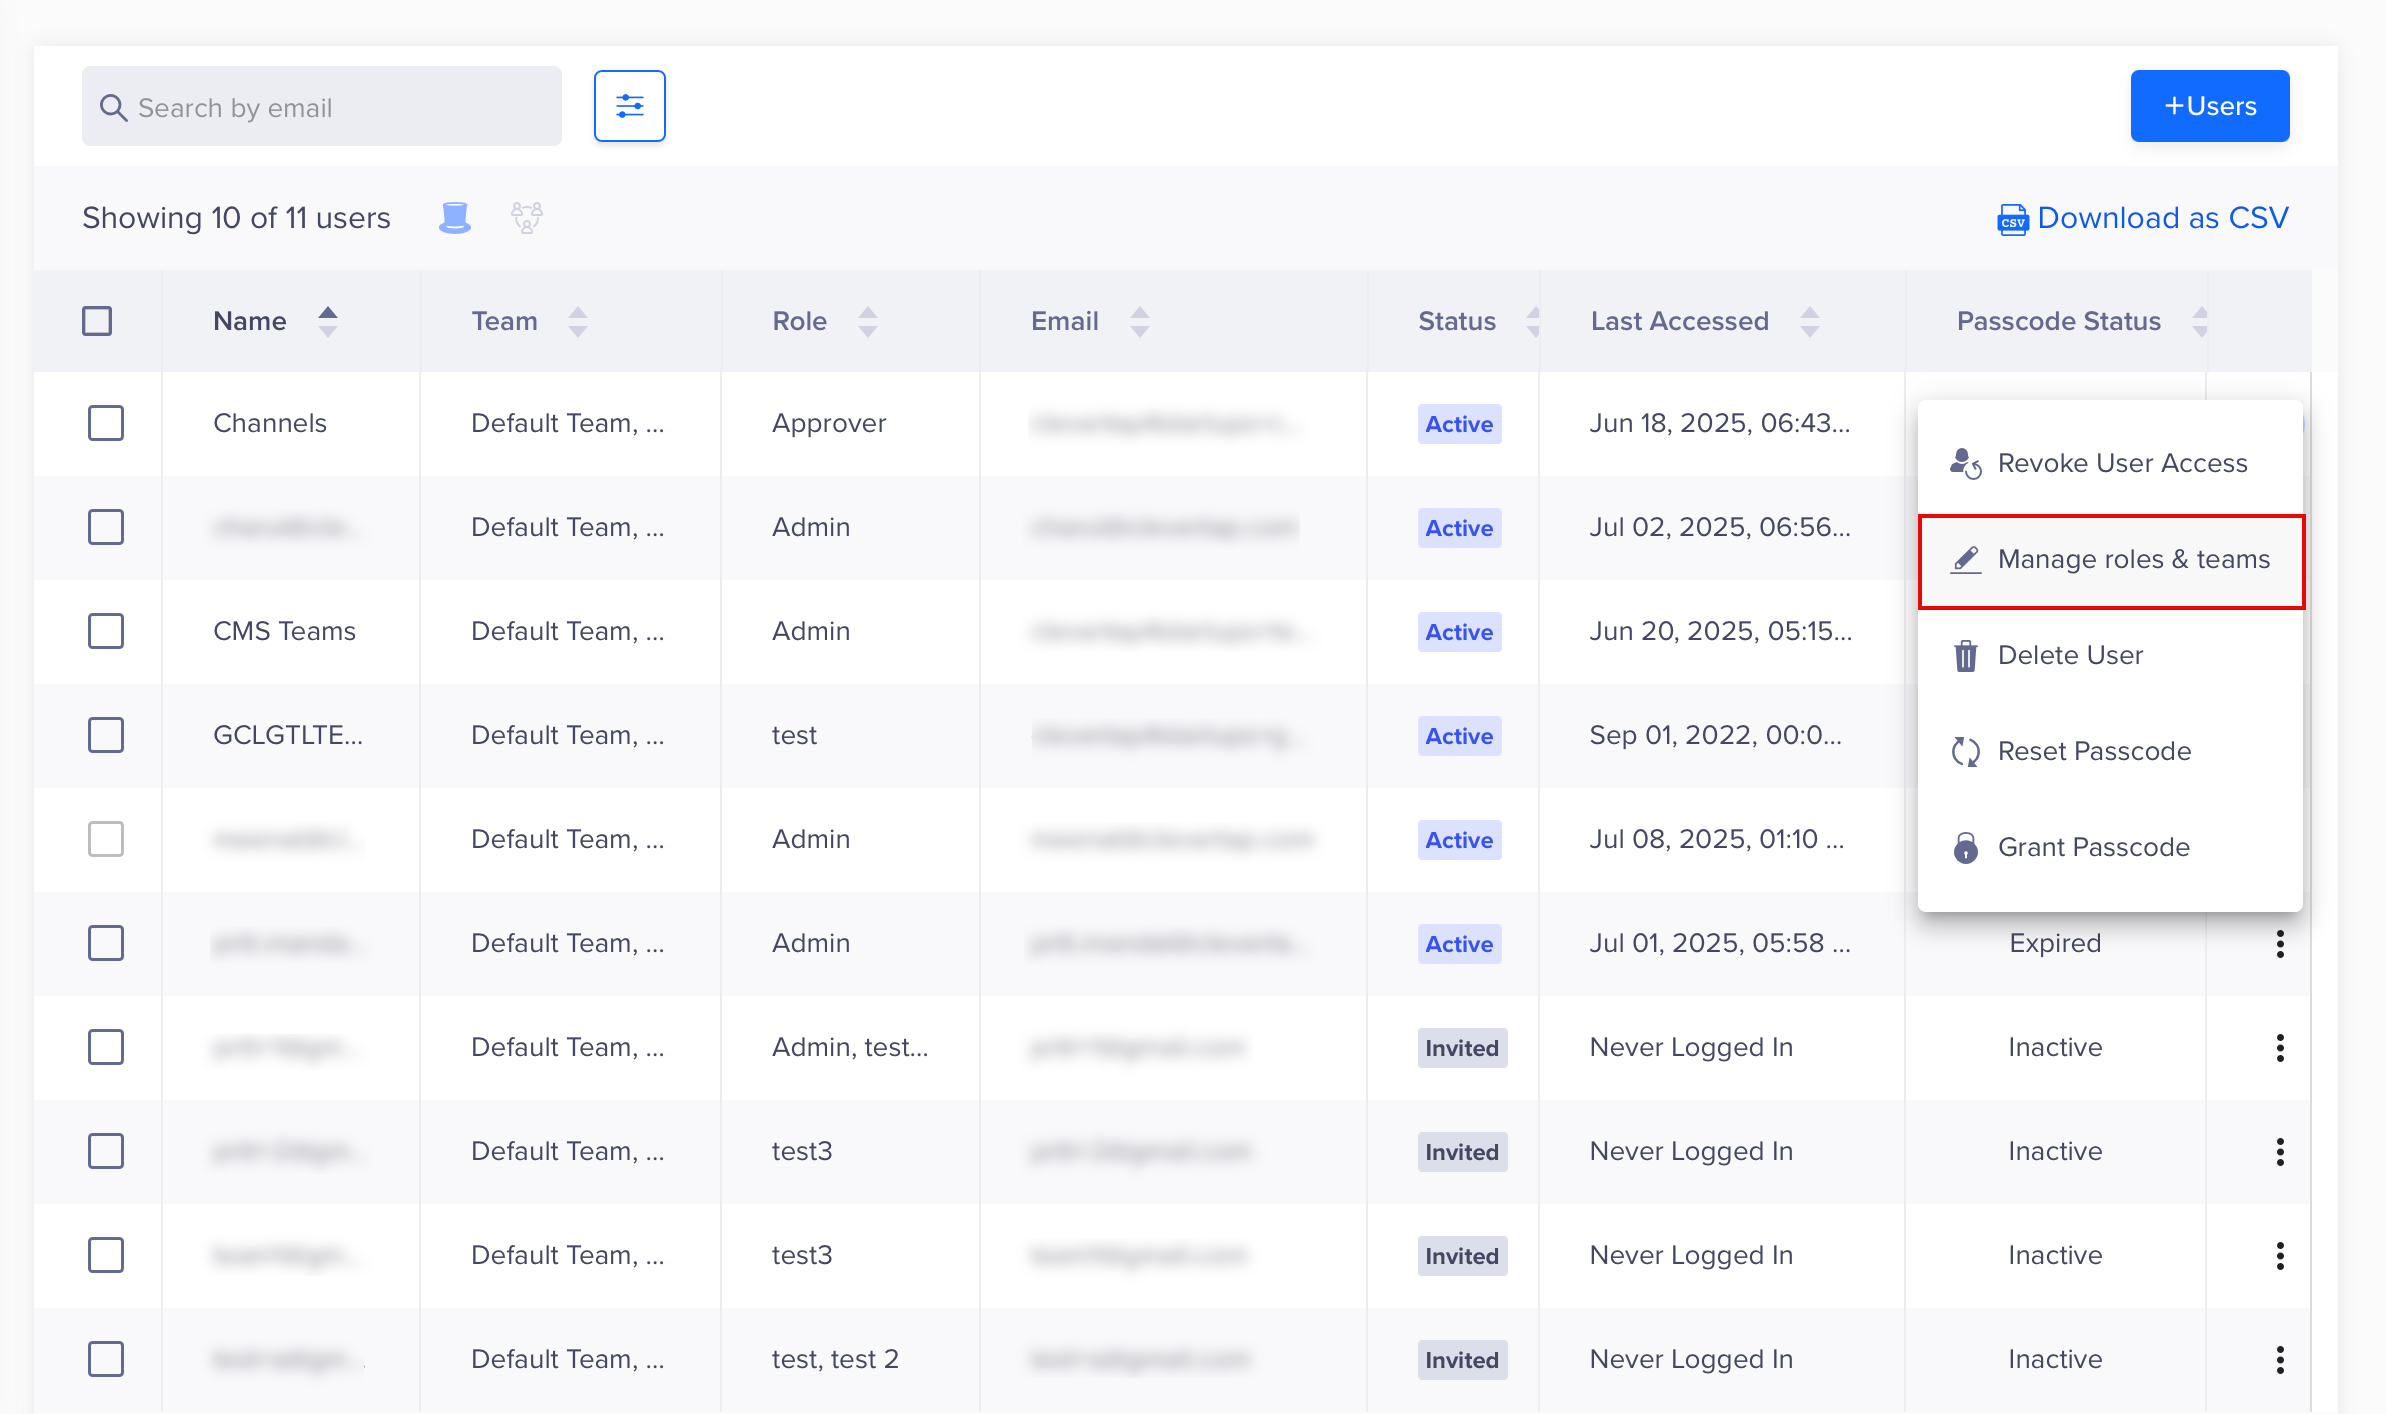Sort the table by Last Accessed column
Screen dimensions: 2386x1414
[x=1809, y=320]
